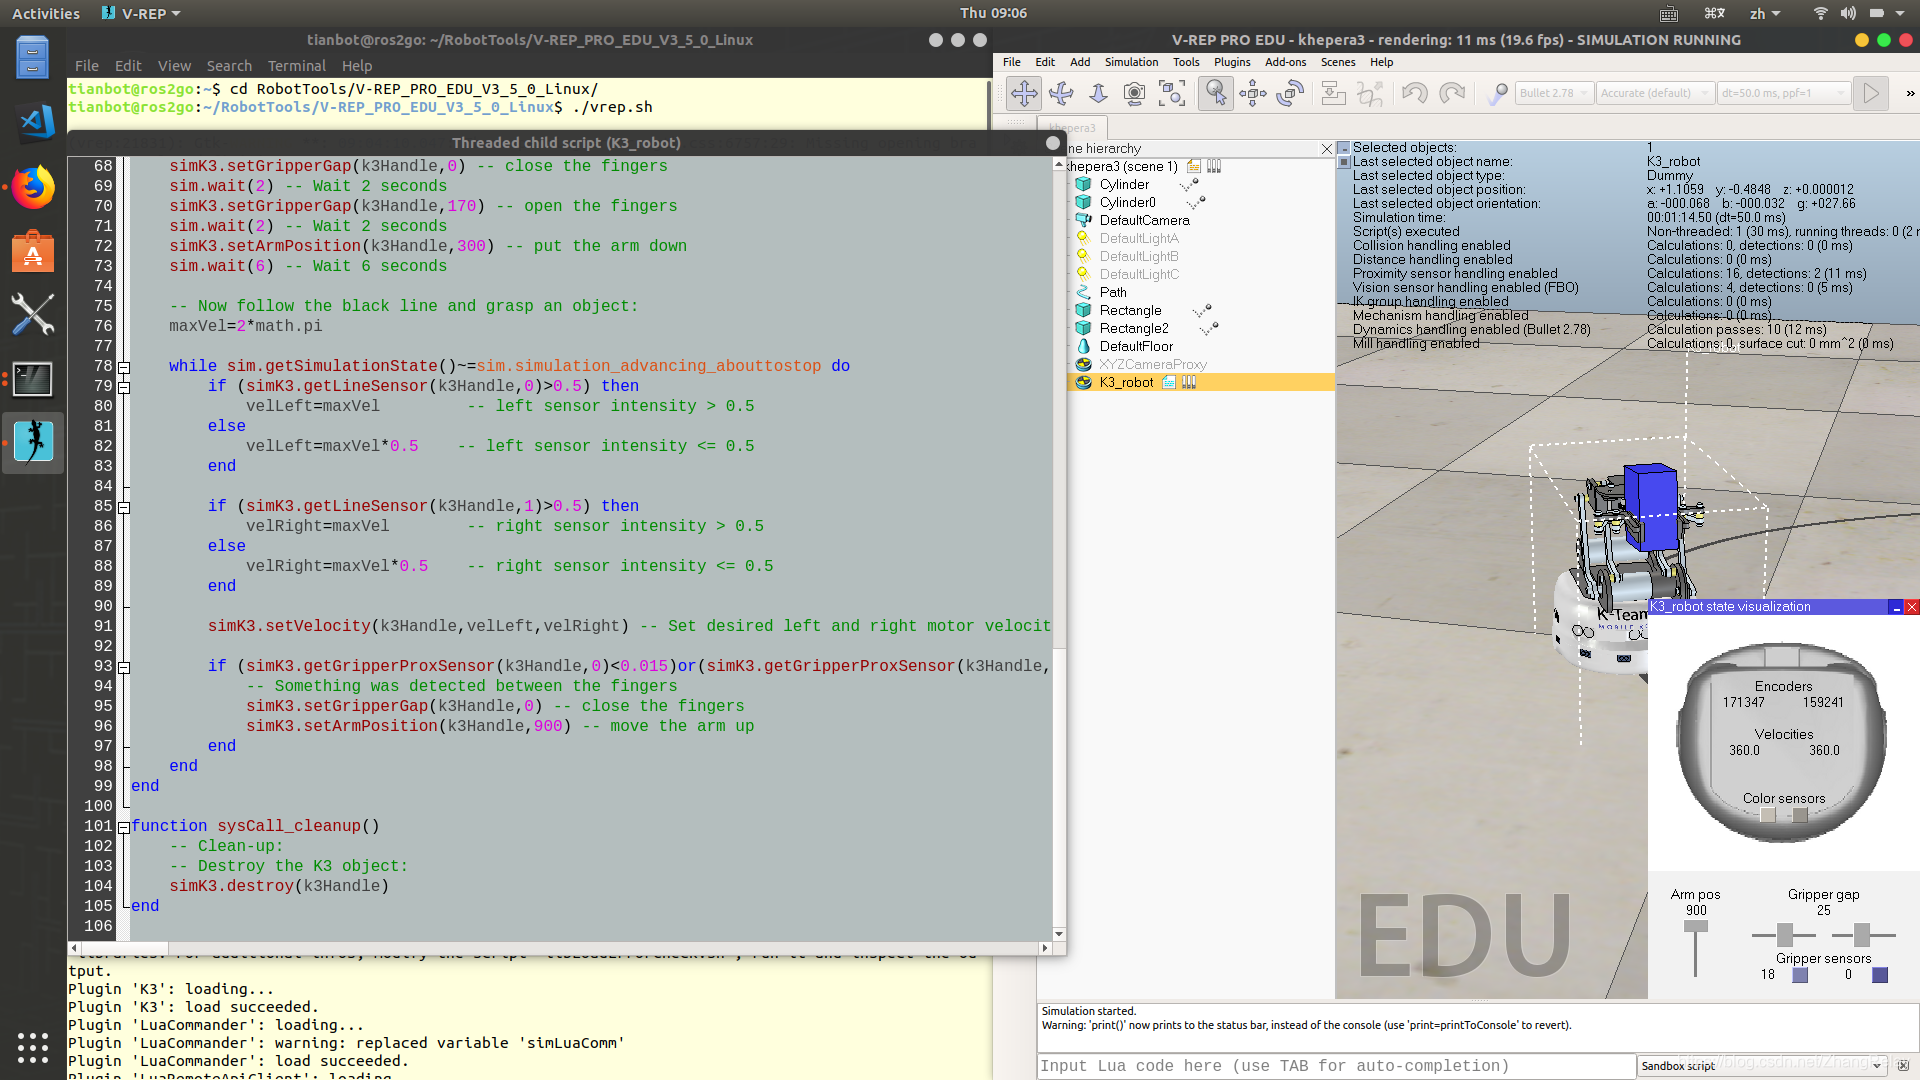Viewport: 1920px width, 1080px height.
Task: Select the camera rotate tool
Action: click(1061, 94)
